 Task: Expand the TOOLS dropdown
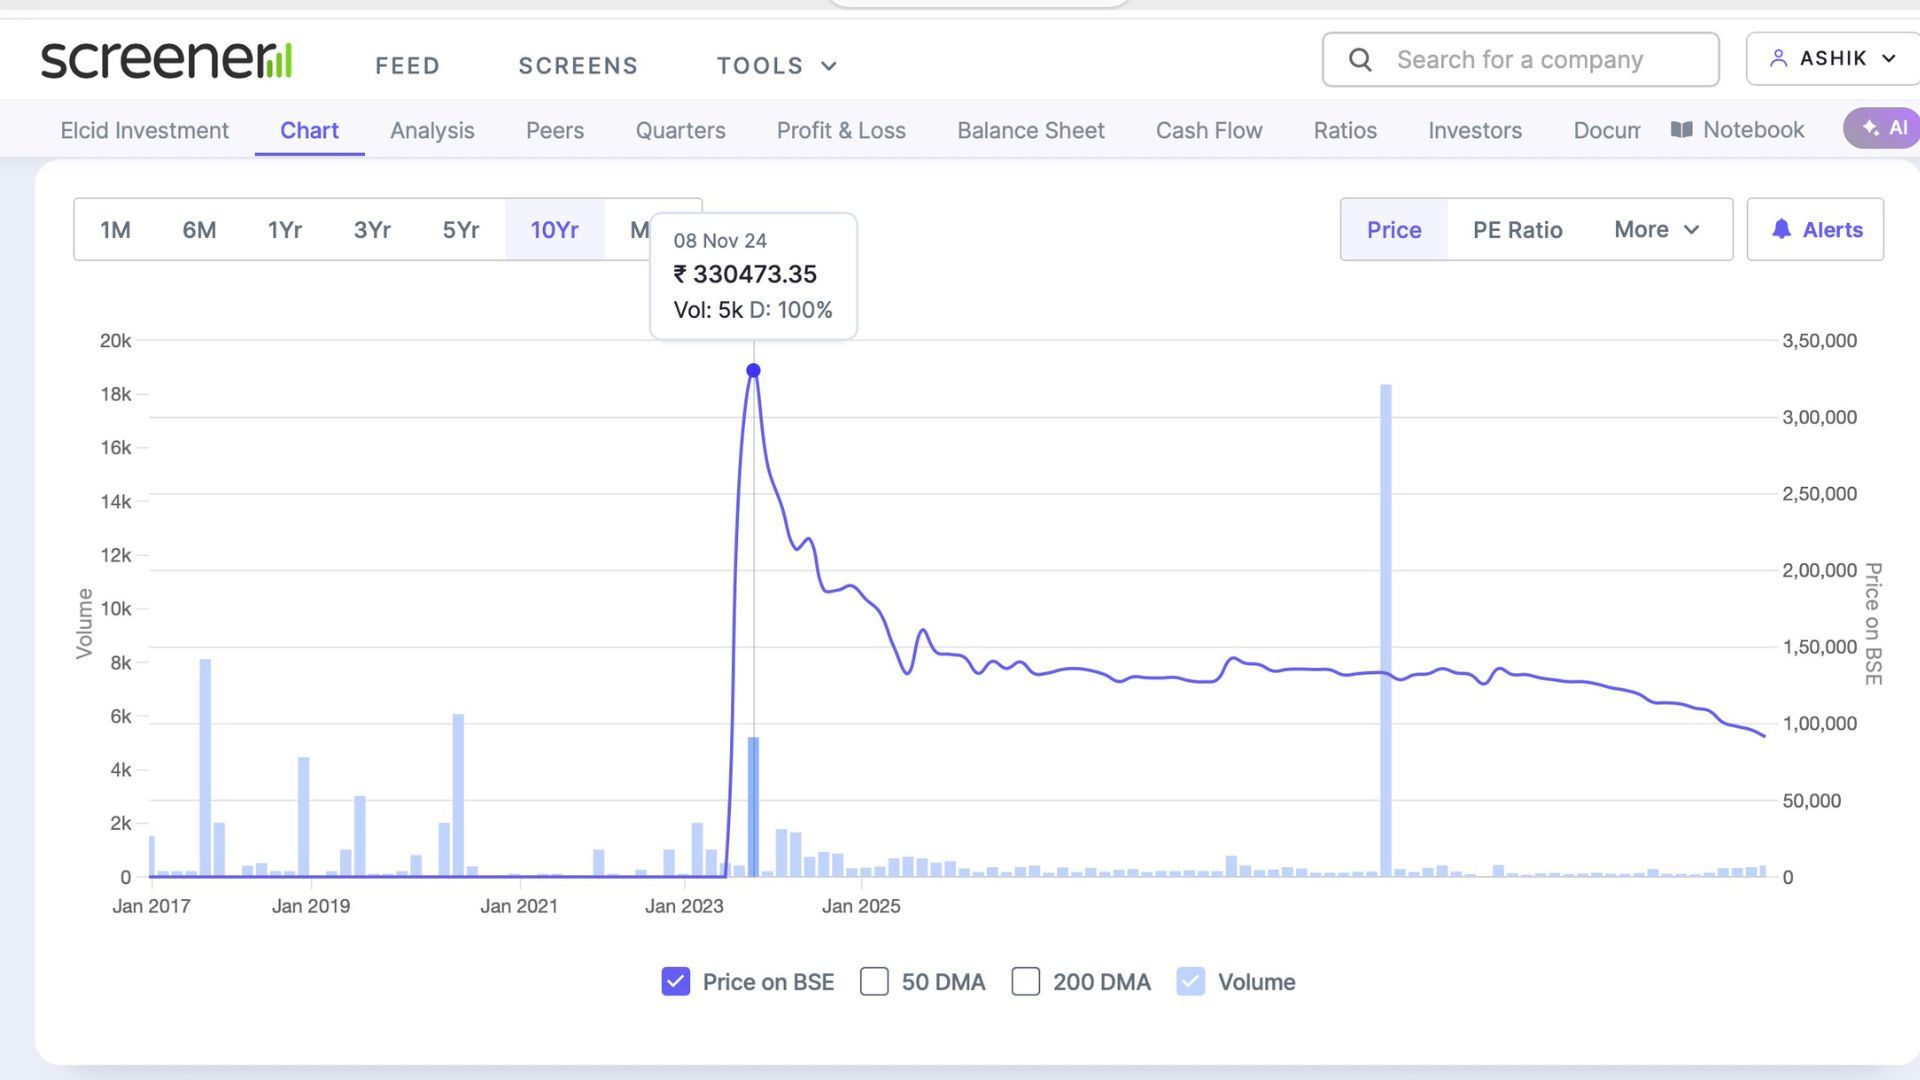point(777,65)
